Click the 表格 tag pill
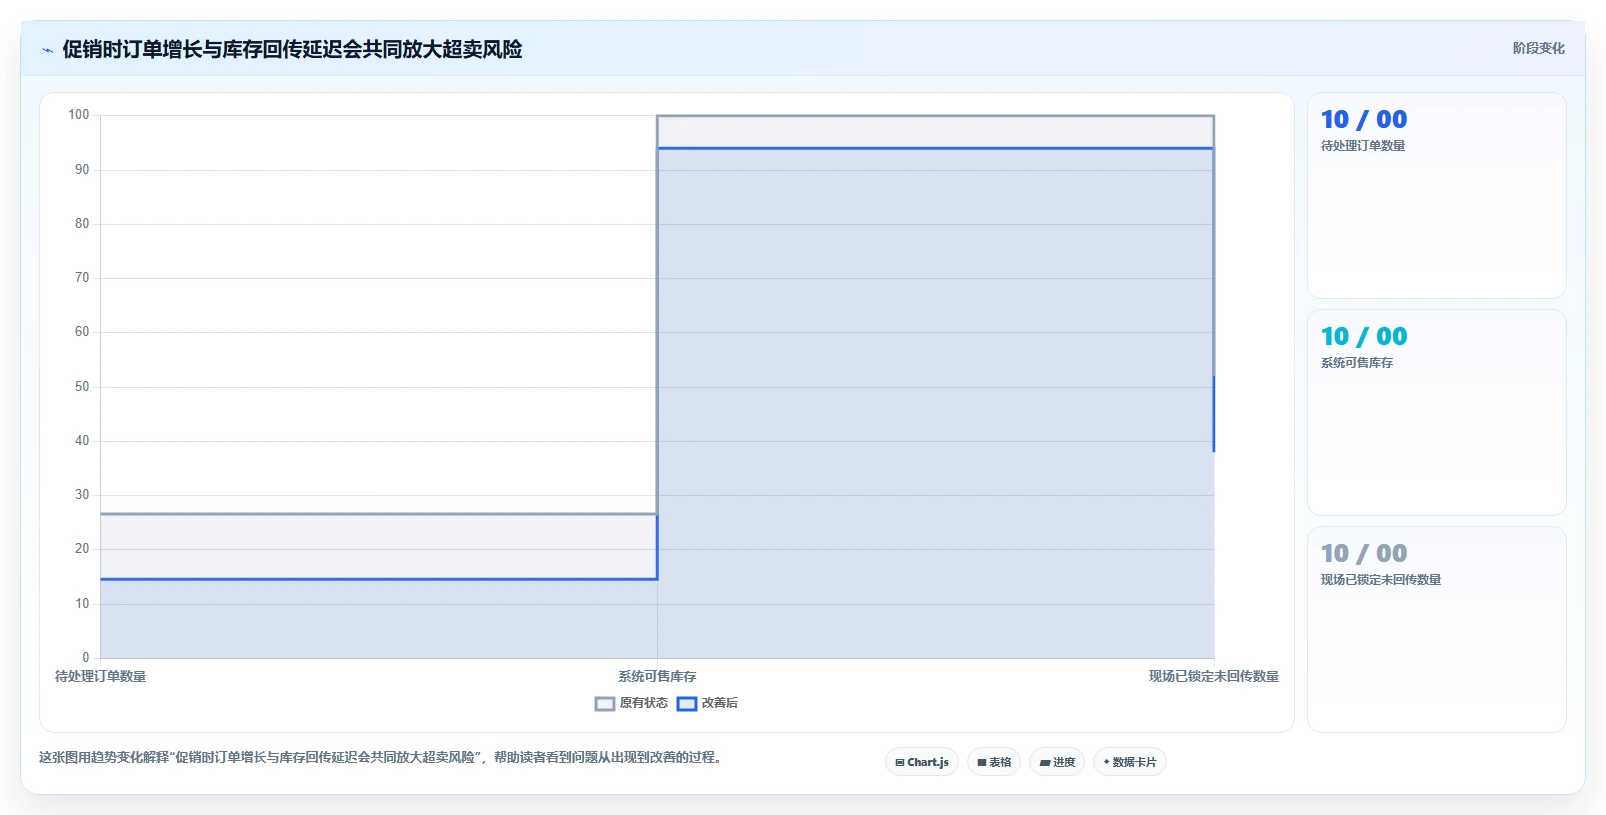This screenshot has height=815, width=1606. [994, 762]
